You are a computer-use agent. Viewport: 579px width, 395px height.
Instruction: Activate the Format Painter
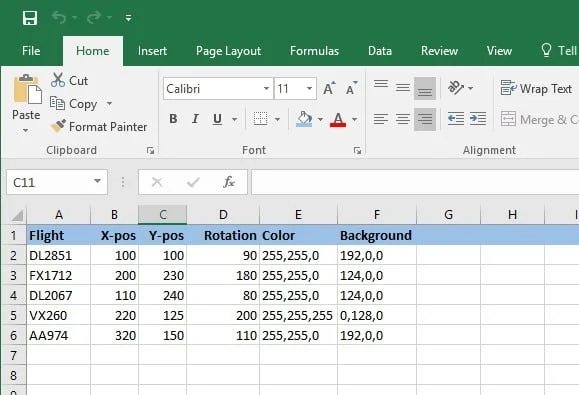[x=99, y=127]
